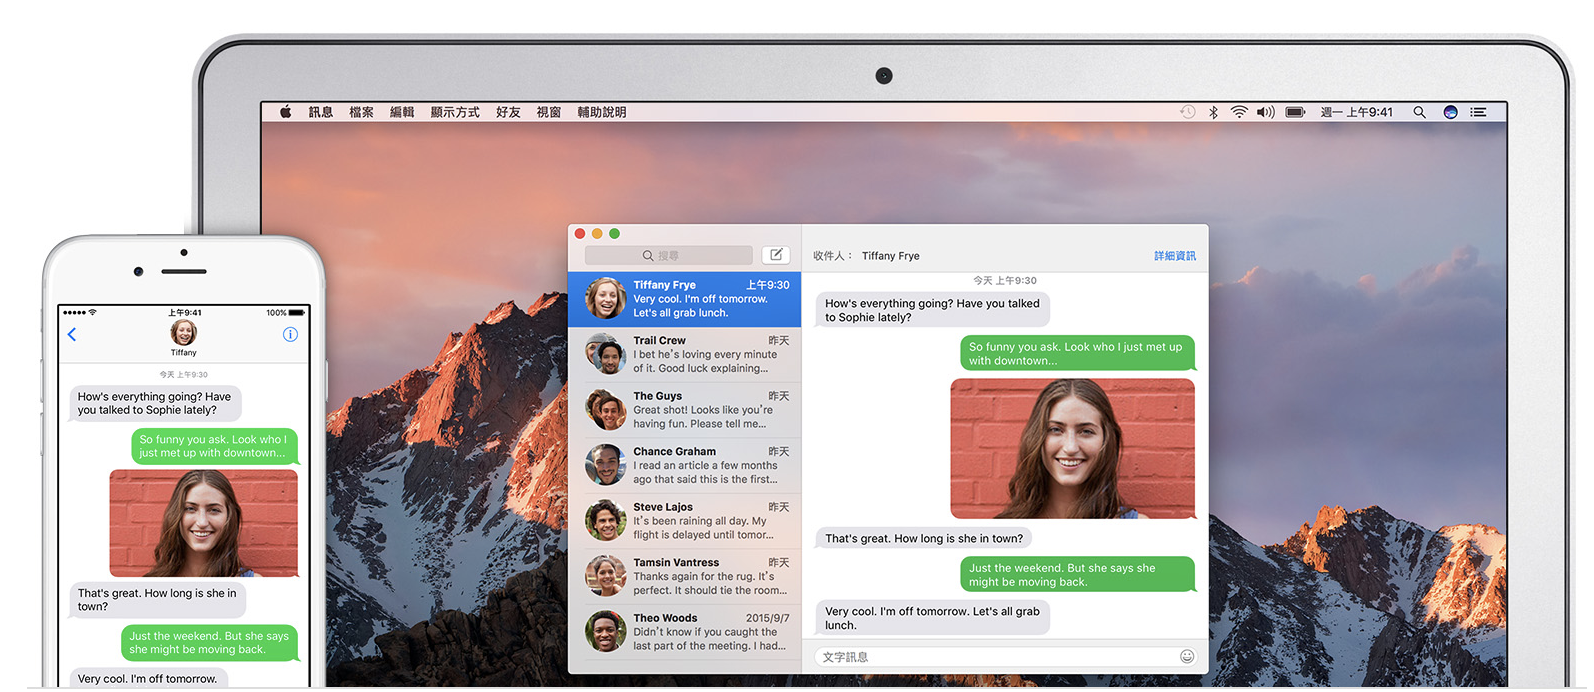The width and height of the screenshot is (1594, 692).
Task: Click the Apple logo menu
Action: coord(285,112)
